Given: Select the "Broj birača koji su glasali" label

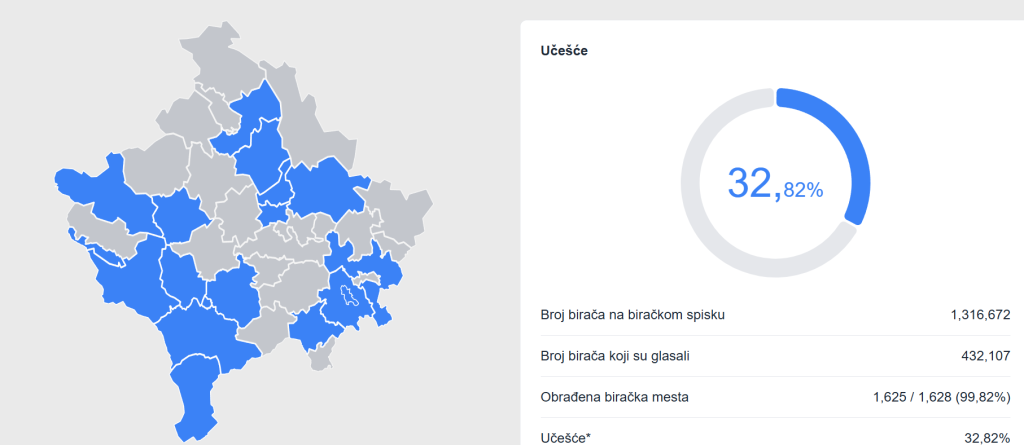Looking at the screenshot, I should point(615,356).
